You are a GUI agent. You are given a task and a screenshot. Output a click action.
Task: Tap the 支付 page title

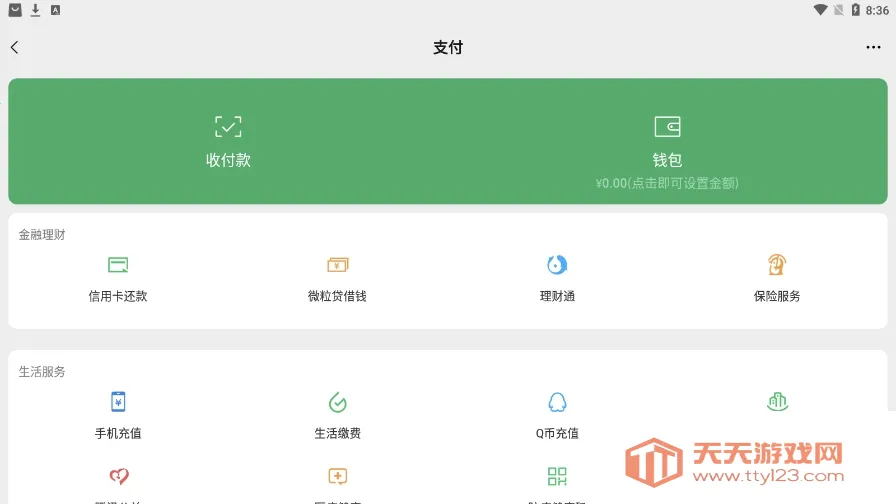click(448, 47)
